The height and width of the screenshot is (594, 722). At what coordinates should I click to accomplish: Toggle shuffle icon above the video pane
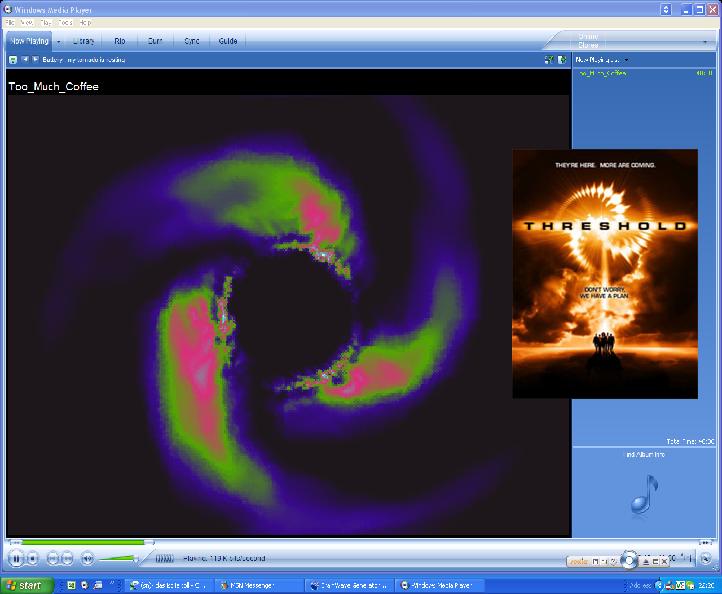[x=549, y=59]
